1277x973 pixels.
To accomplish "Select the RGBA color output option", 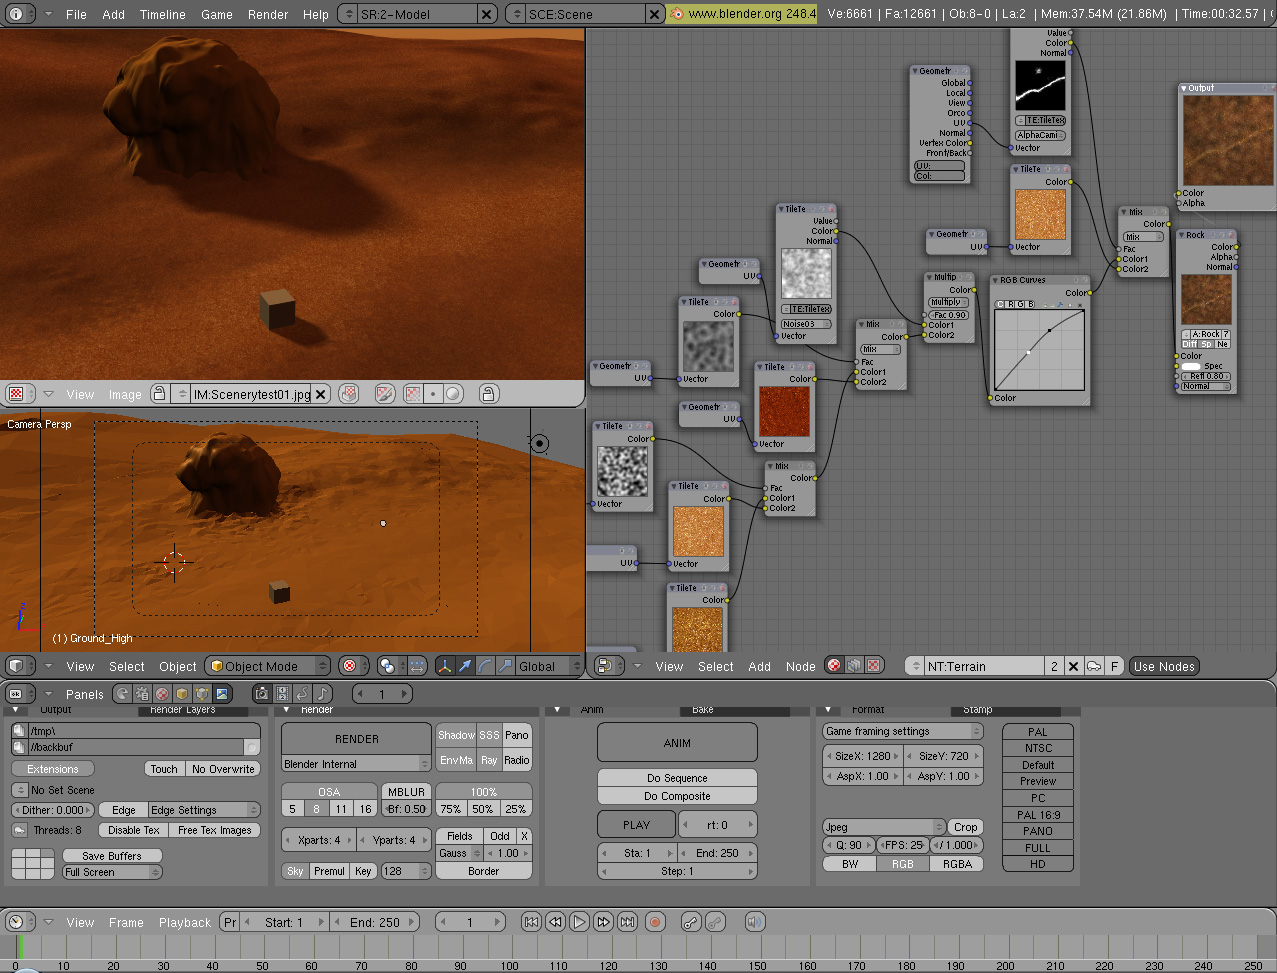I will 957,864.
